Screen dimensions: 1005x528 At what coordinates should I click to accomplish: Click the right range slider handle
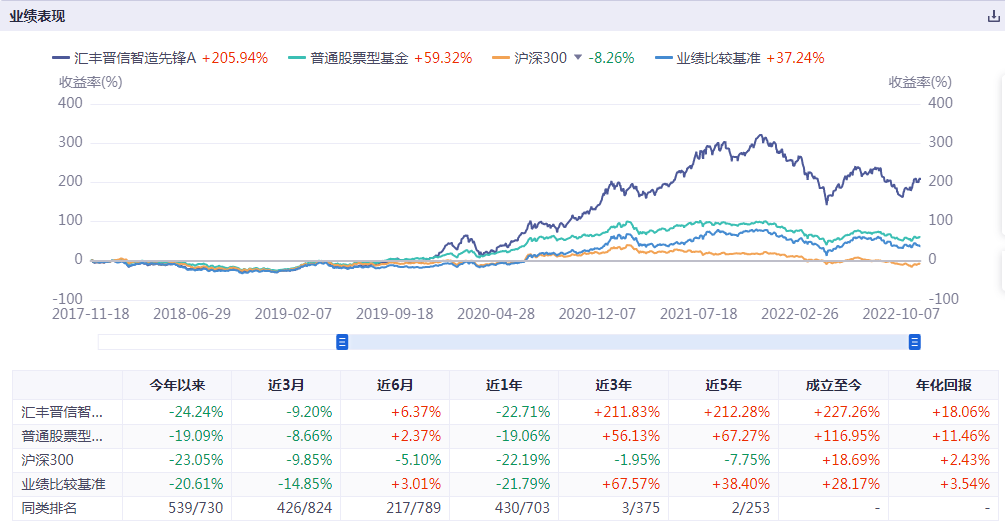914,342
